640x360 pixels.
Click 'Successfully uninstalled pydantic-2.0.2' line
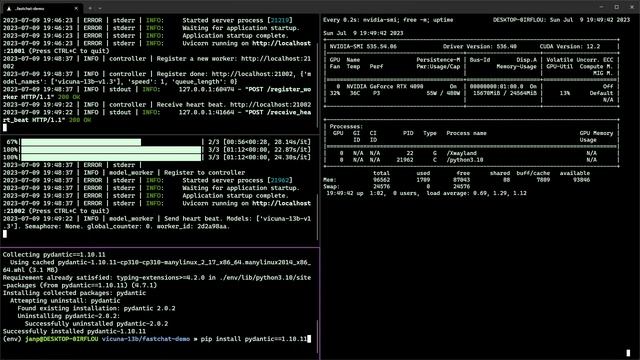pos(96,324)
